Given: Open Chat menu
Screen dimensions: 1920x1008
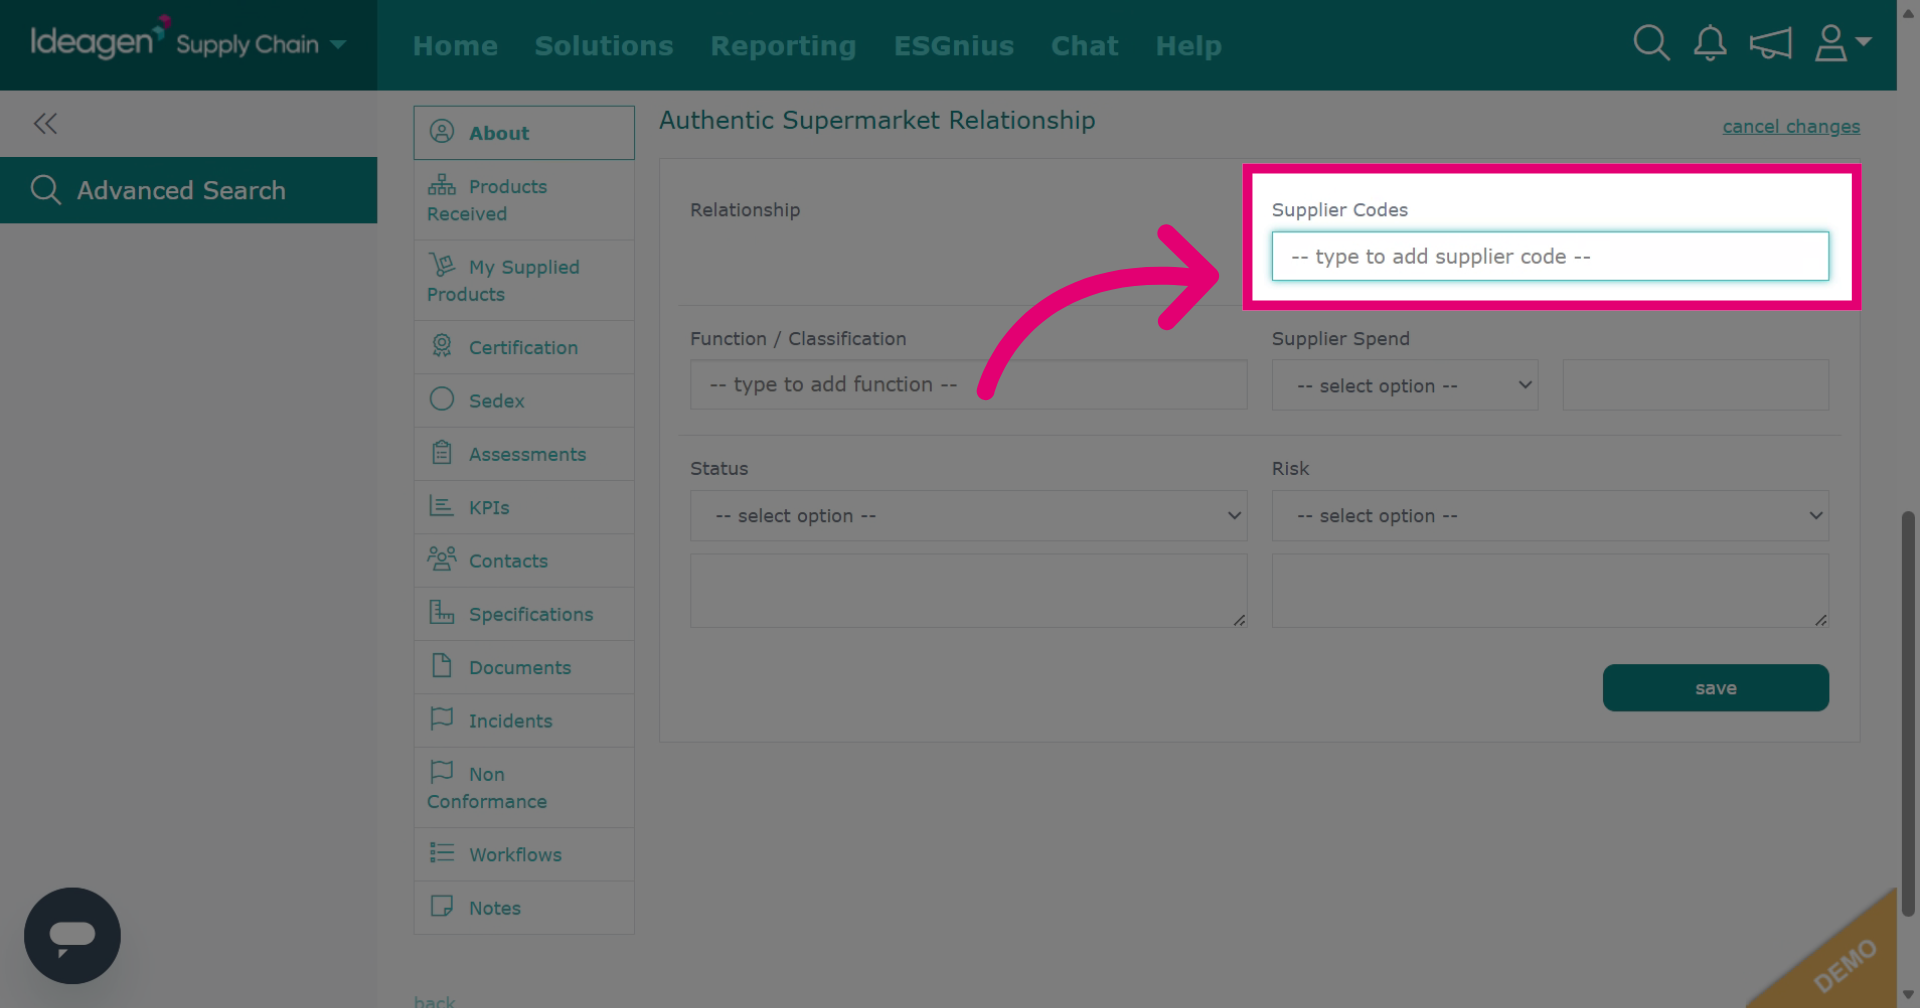Looking at the screenshot, I should (x=1085, y=46).
